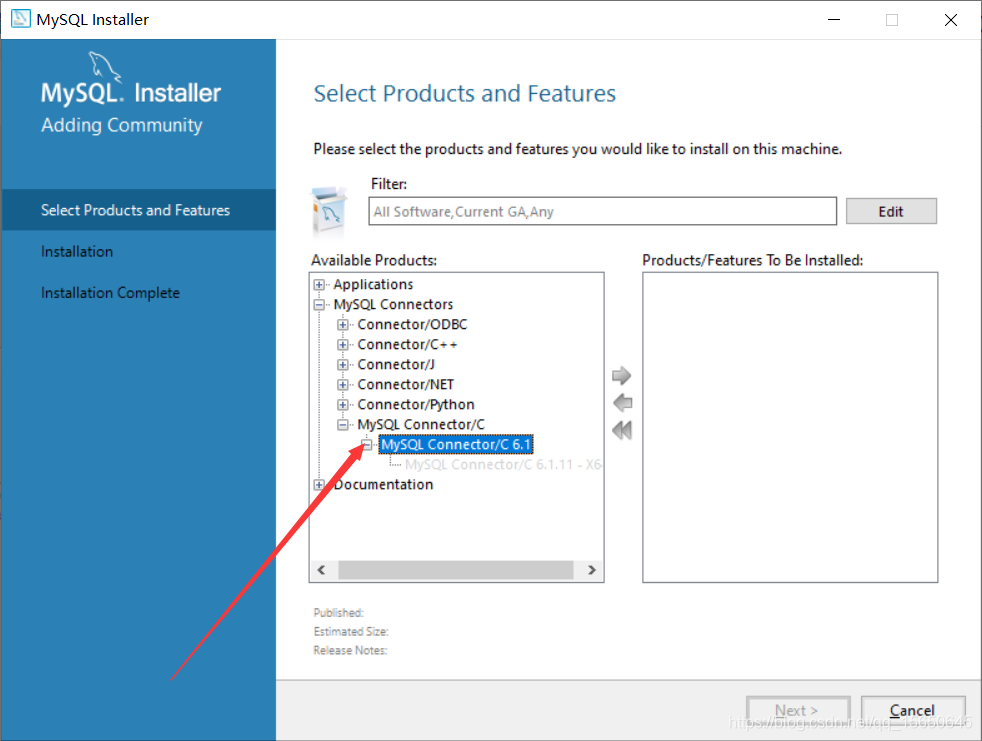Click the dolphin logo in the sidebar
Viewport: 982px width, 741px height.
tap(104, 67)
